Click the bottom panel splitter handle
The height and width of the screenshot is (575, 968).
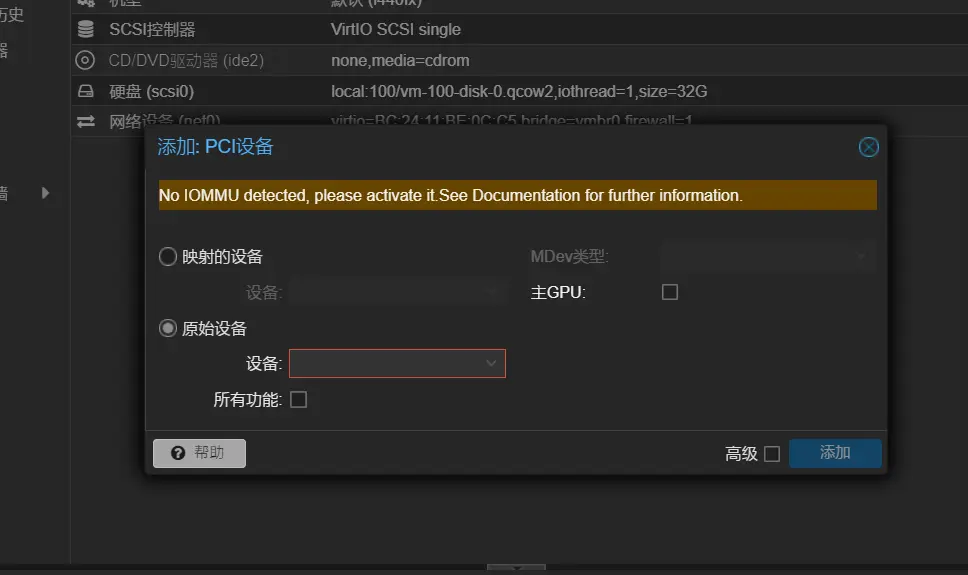pyautogui.click(x=515, y=568)
